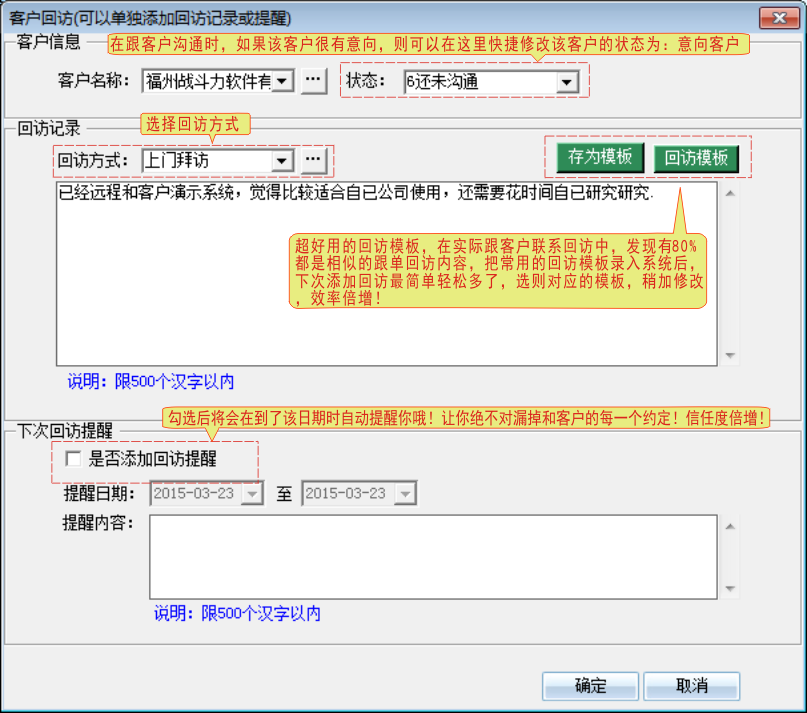Click the ellipsis button beside 客户名称
807x713 pixels.
click(x=313, y=81)
